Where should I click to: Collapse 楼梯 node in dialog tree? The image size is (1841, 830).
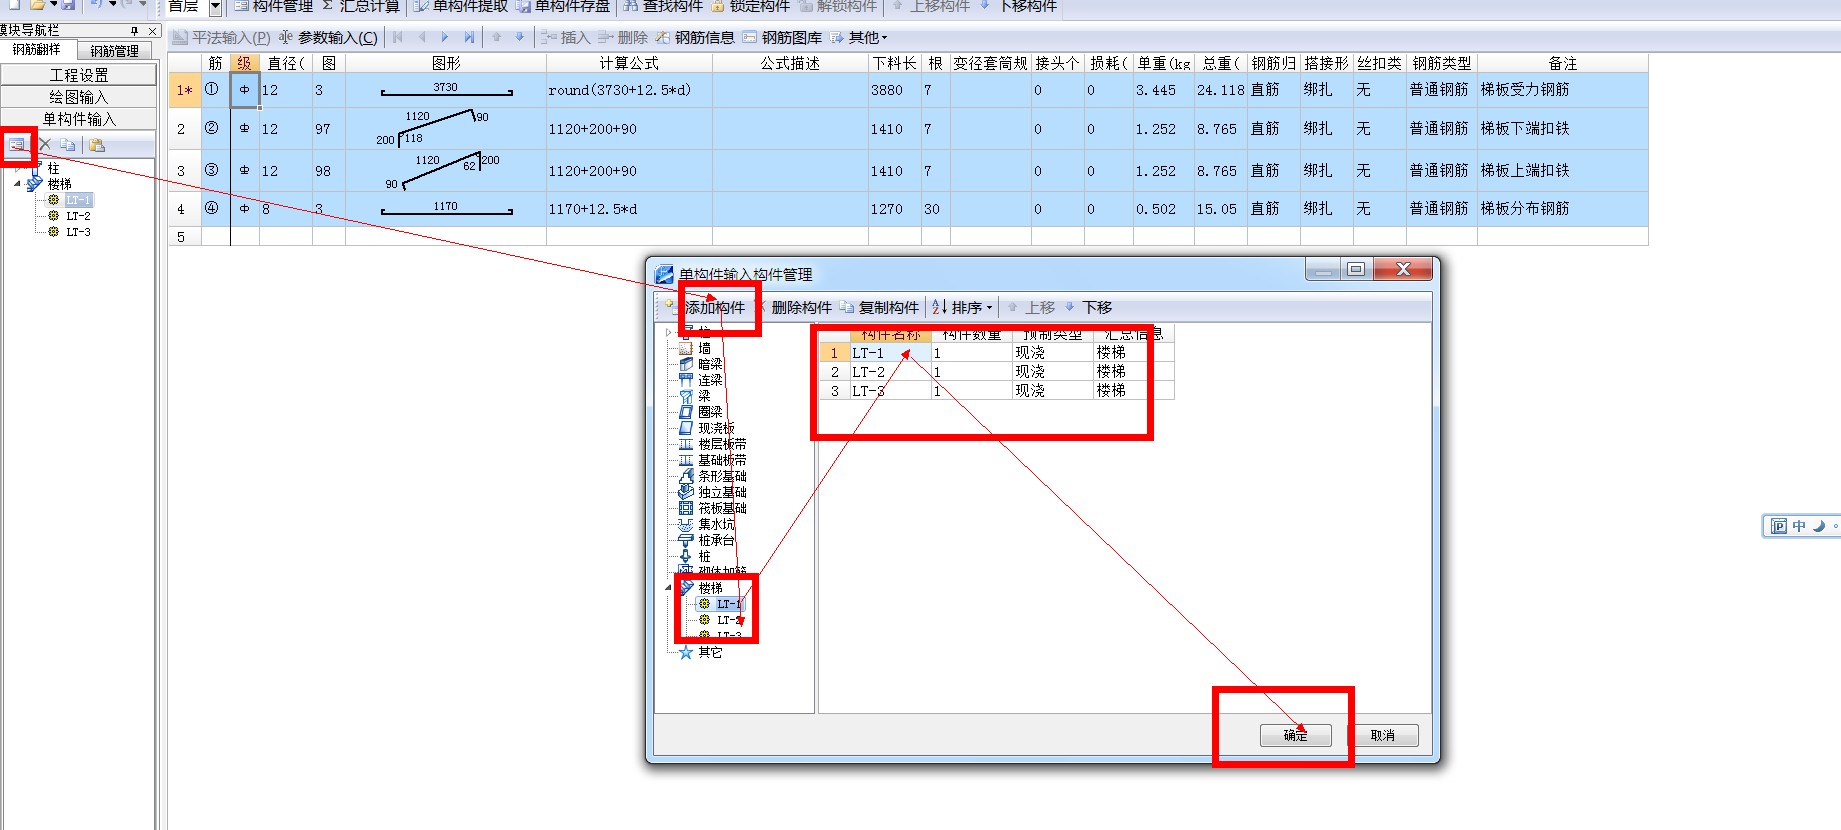coord(669,588)
